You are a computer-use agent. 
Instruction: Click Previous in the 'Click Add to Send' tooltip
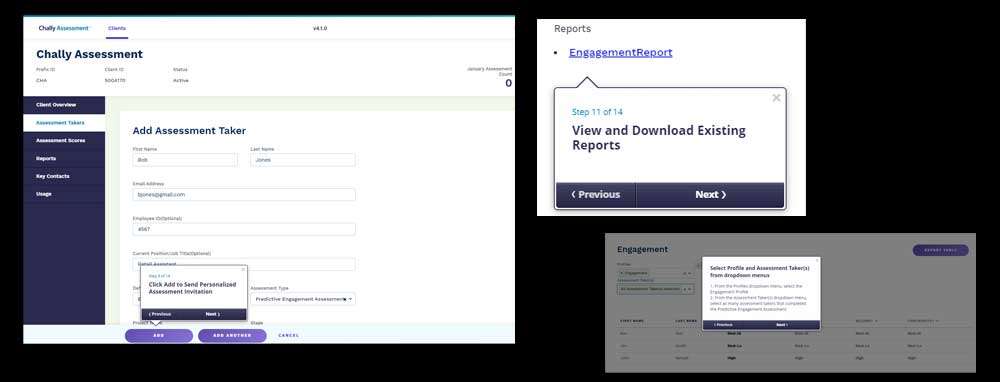point(160,314)
